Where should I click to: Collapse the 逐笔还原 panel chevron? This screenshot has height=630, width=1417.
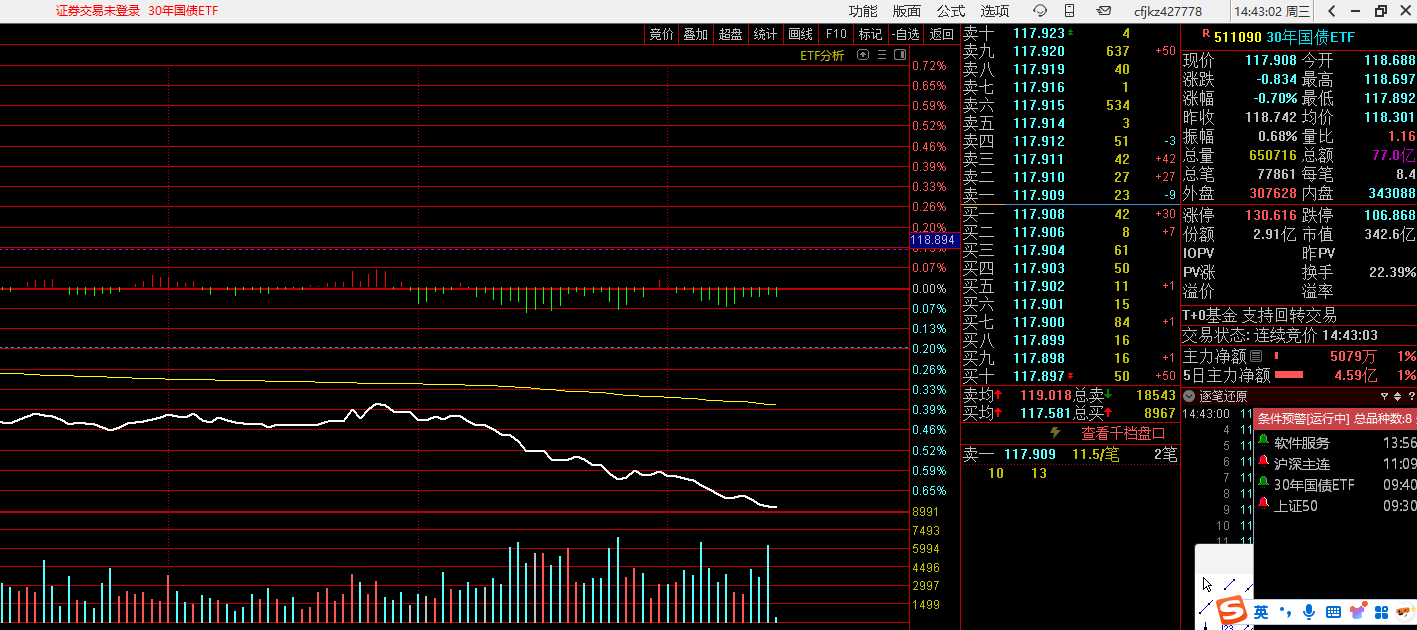pyautogui.click(x=1190, y=396)
